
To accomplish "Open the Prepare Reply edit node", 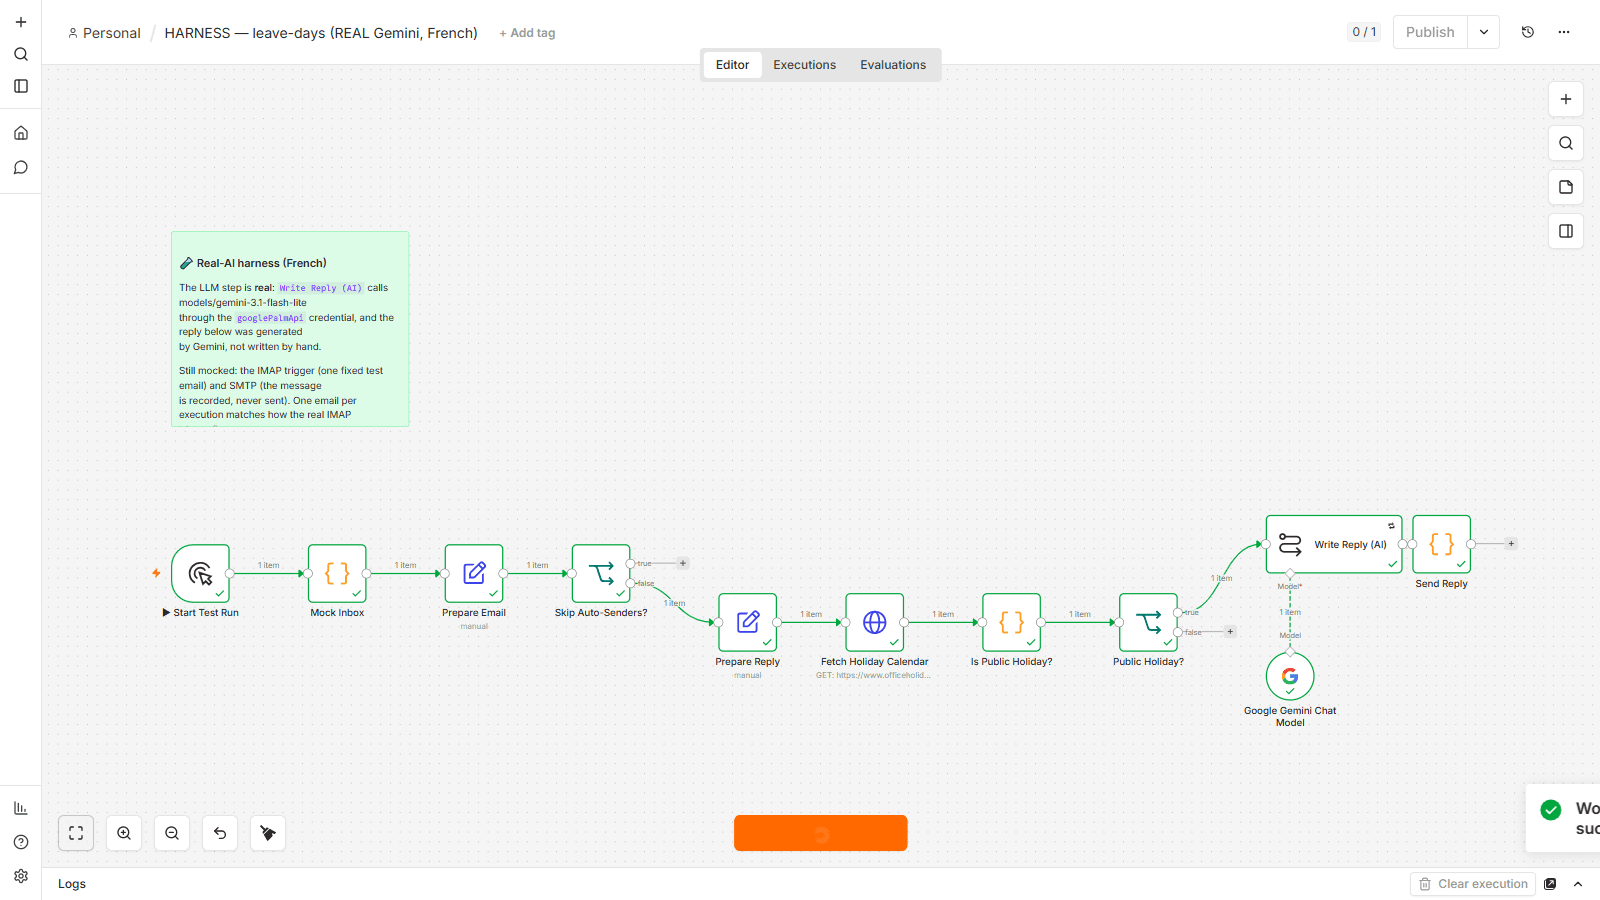I will click(x=748, y=622).
